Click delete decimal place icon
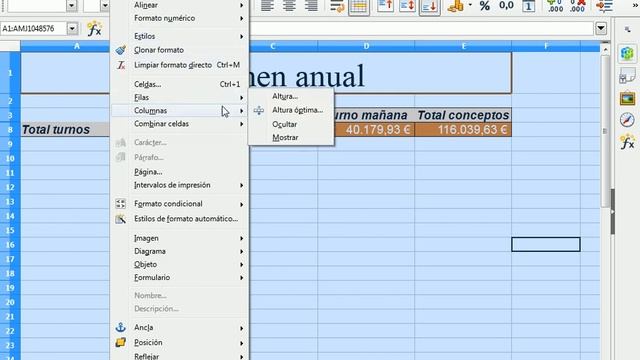The width and height of the screenshot is (640, 360). point(577,6)
